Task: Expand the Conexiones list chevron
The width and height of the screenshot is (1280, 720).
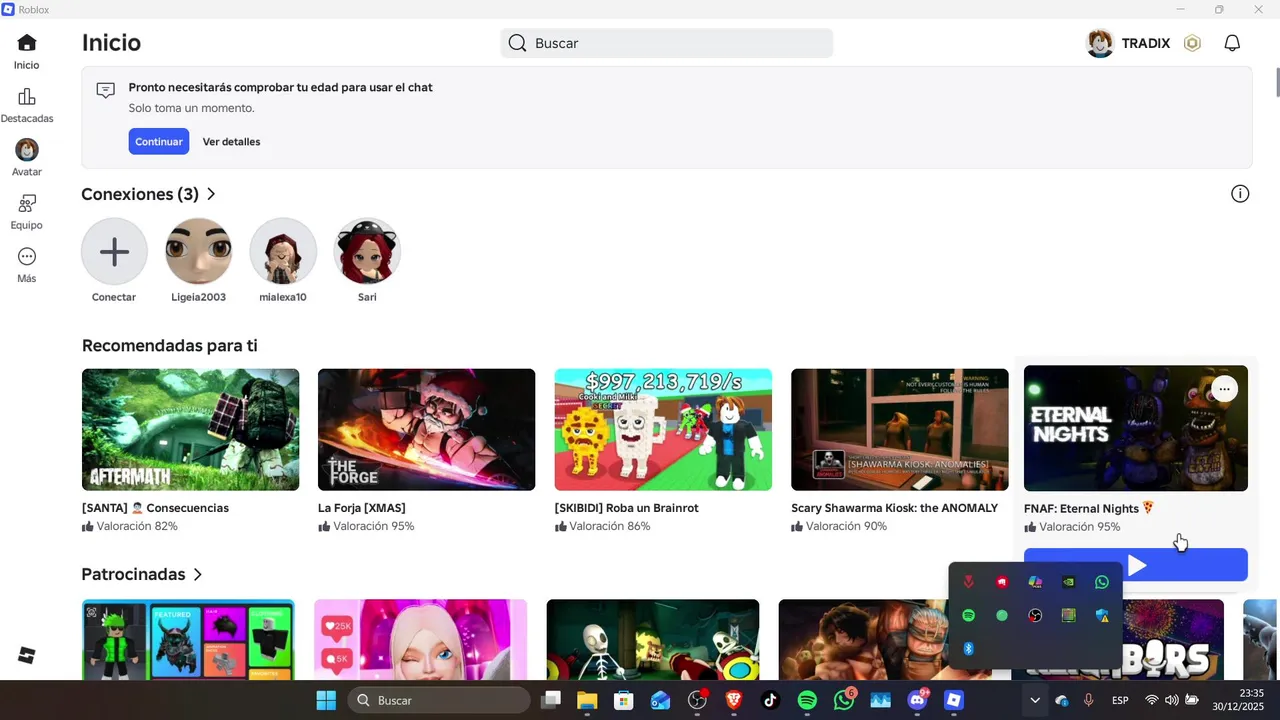Action: click(x=211, y=194)
